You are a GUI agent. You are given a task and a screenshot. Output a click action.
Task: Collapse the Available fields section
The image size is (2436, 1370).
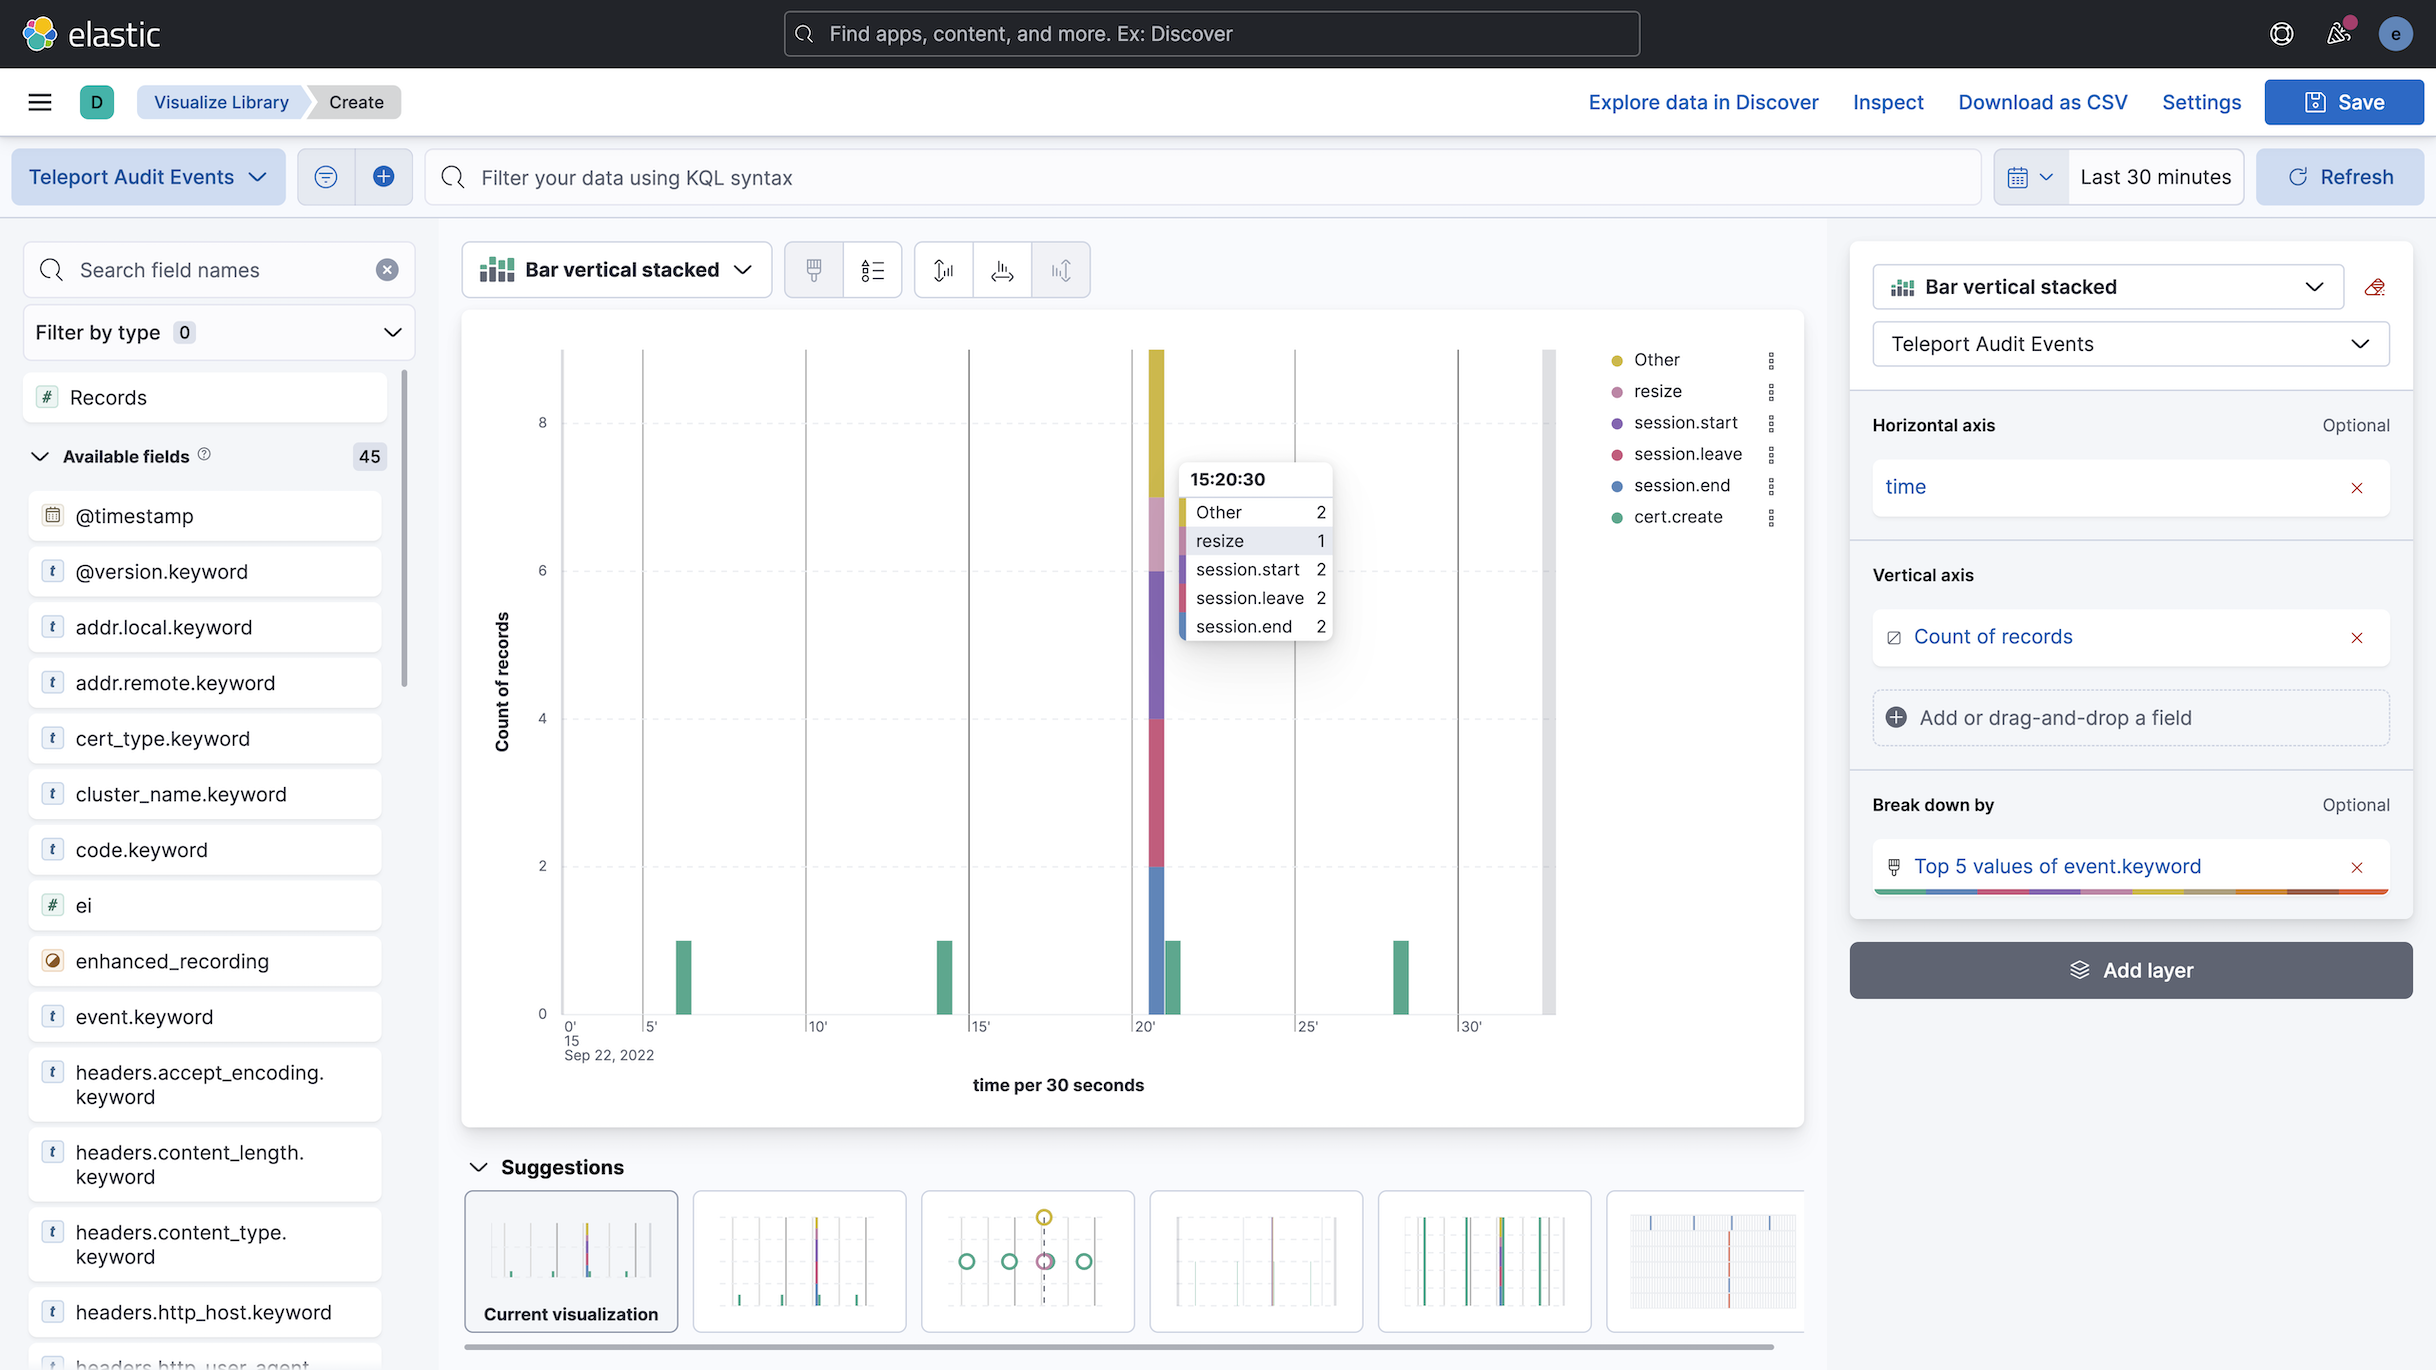point(39,456)
